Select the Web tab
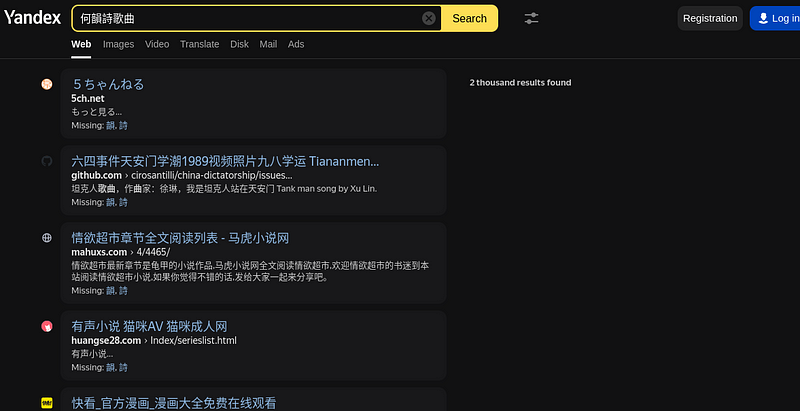 (x=81, y=44)
